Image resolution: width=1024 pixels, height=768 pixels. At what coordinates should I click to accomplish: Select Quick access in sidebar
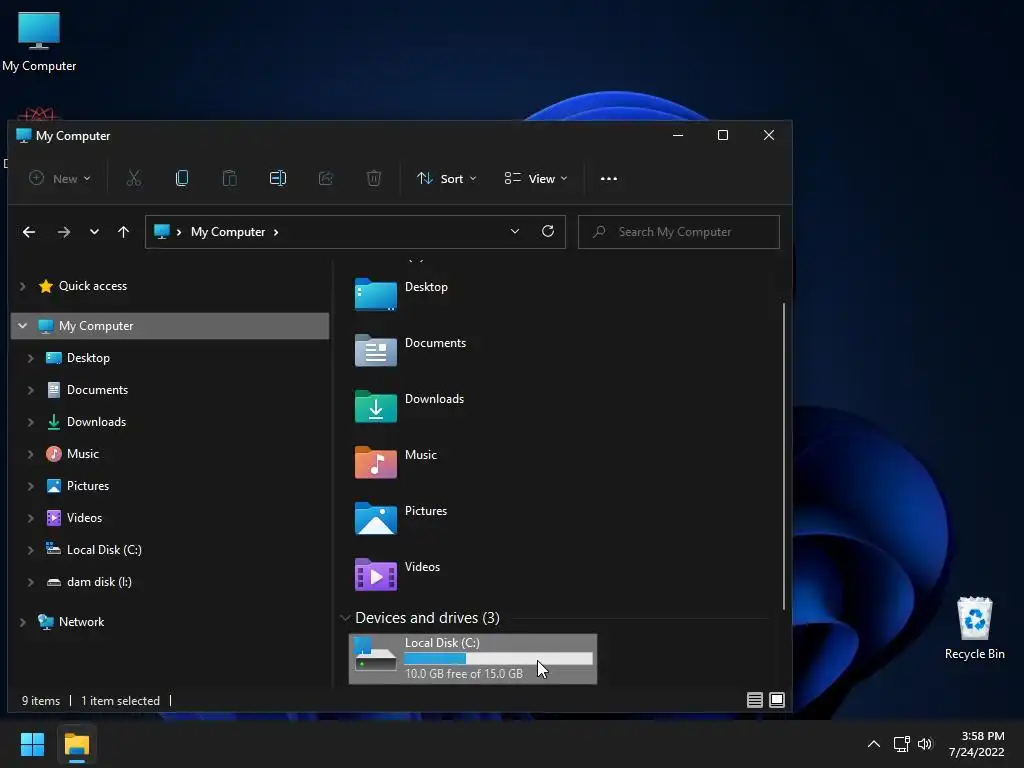click(93, 286)
